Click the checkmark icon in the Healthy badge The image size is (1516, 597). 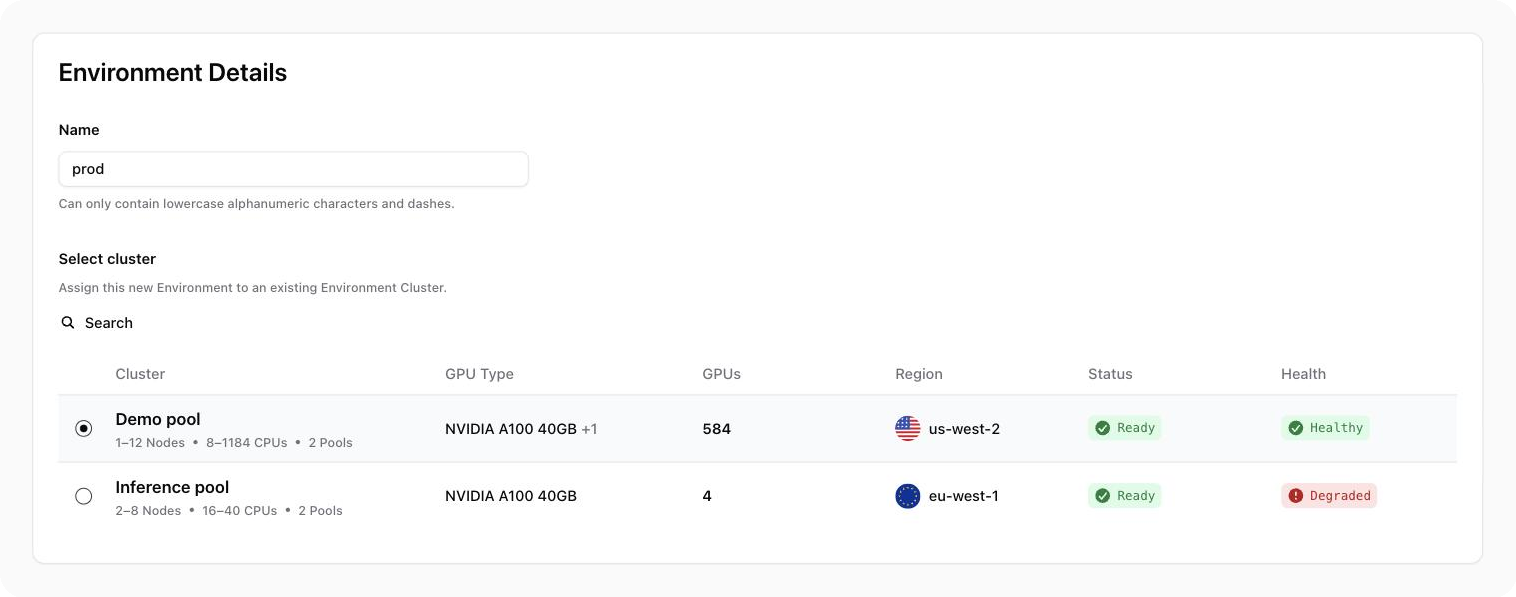coord(1295,428)
